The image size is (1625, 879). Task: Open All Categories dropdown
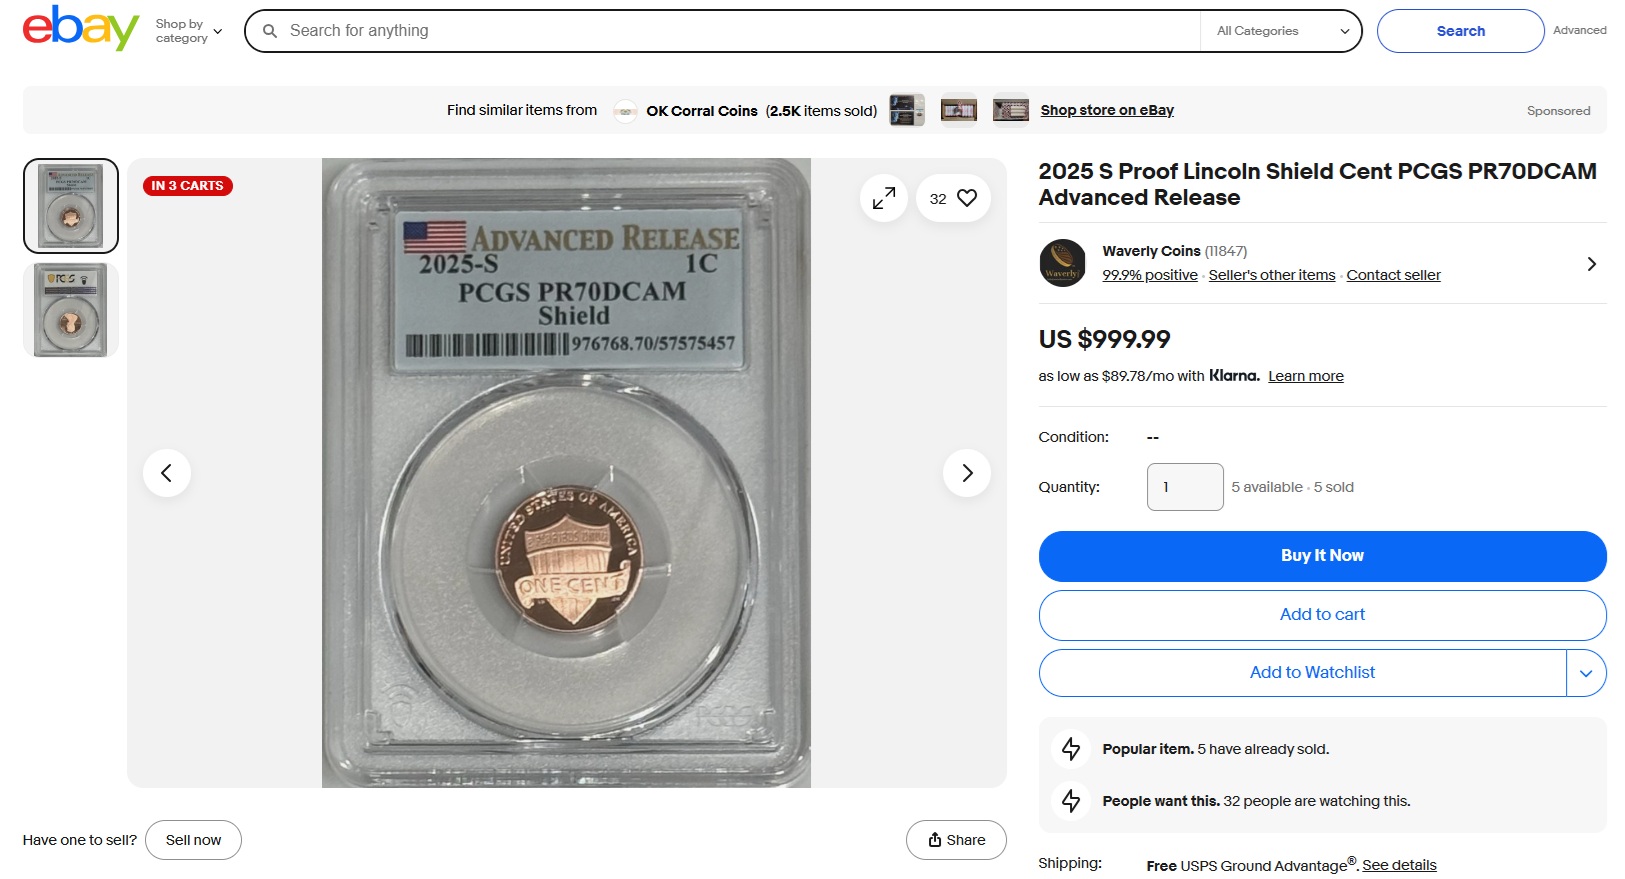(1282, 31)
